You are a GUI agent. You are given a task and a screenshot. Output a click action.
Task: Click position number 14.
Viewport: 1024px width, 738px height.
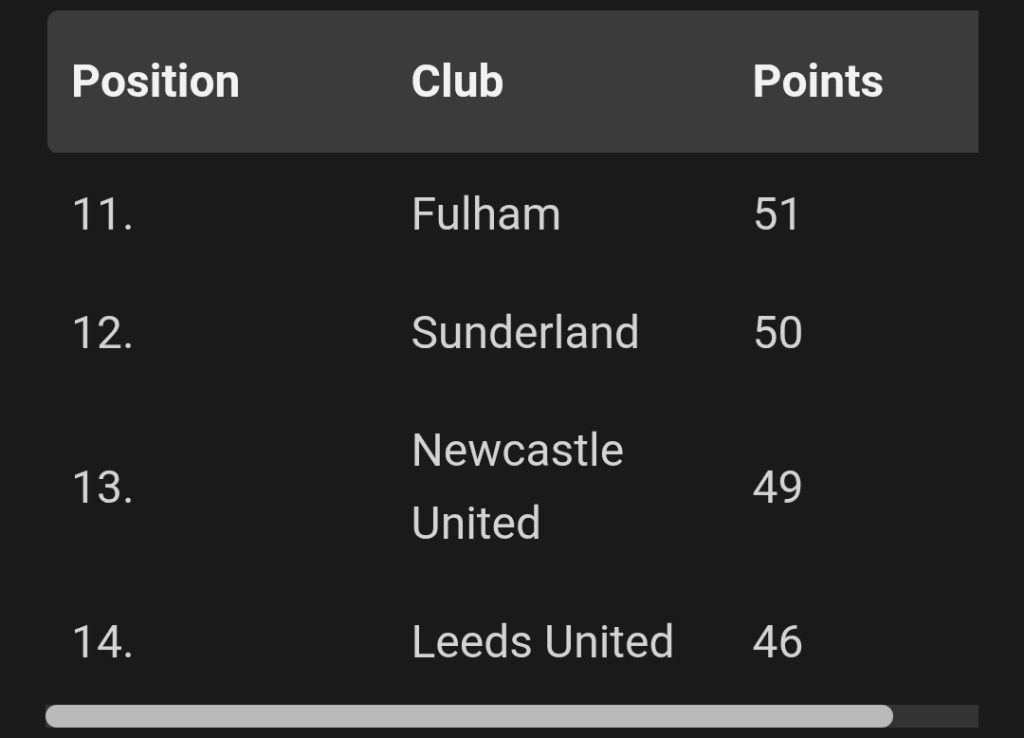coord(103,641)
